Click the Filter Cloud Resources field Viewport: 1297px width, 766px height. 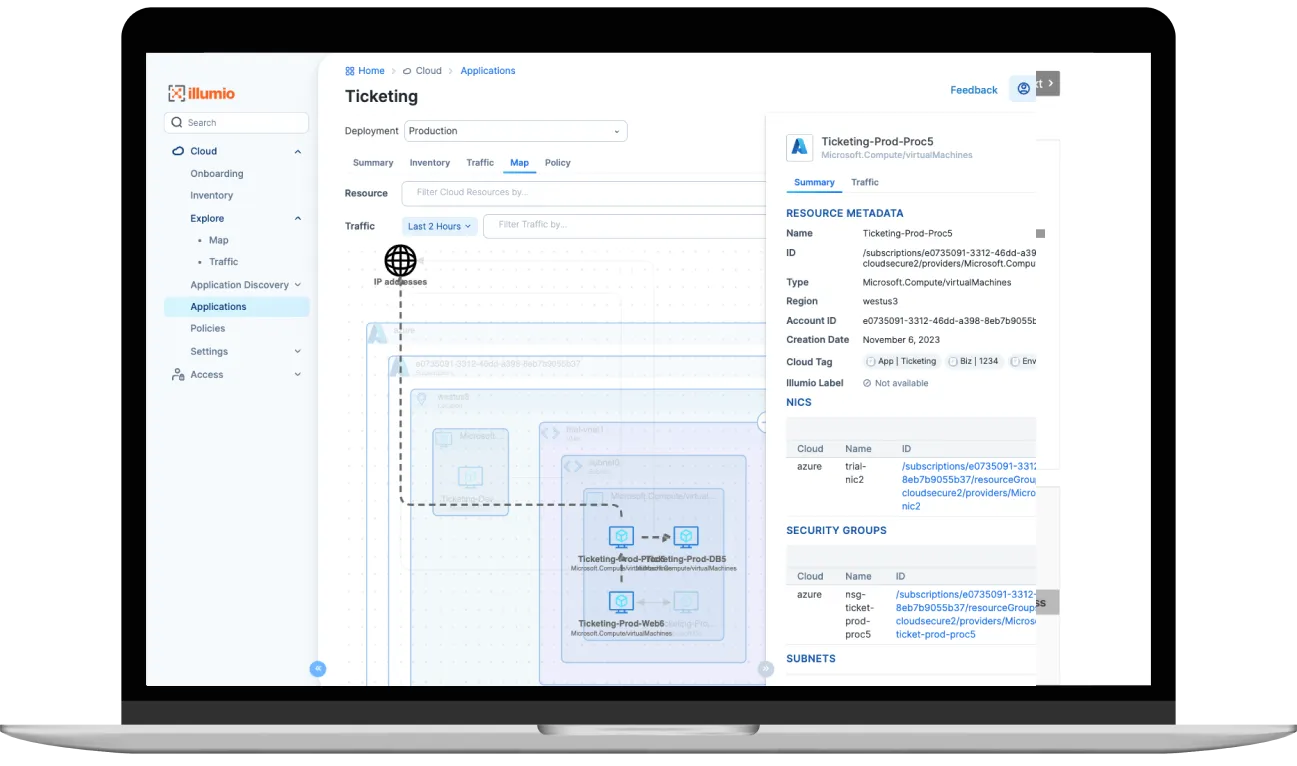click(x=584, y=193)
